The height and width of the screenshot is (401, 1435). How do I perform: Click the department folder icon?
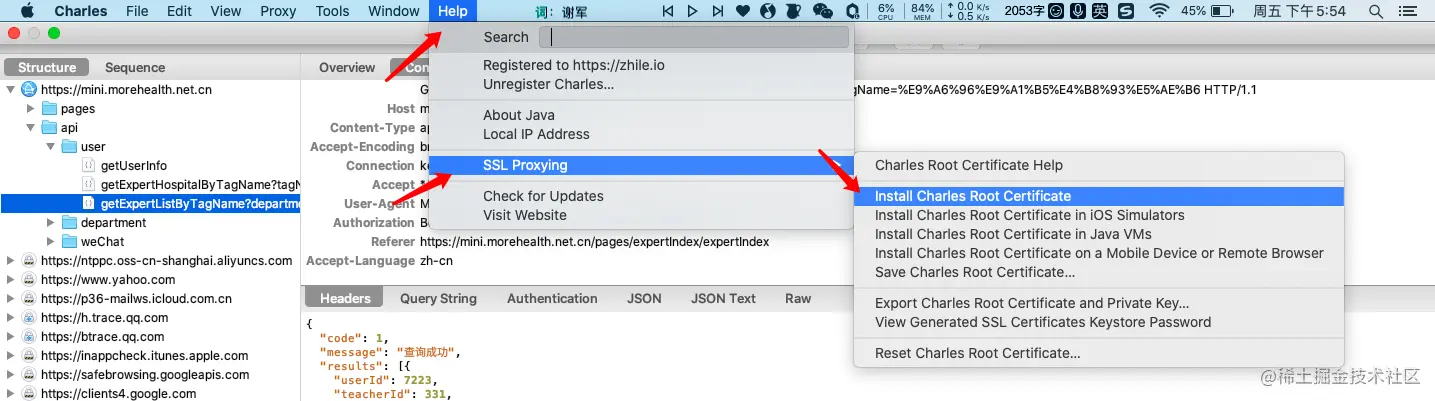tap(68, 222)
